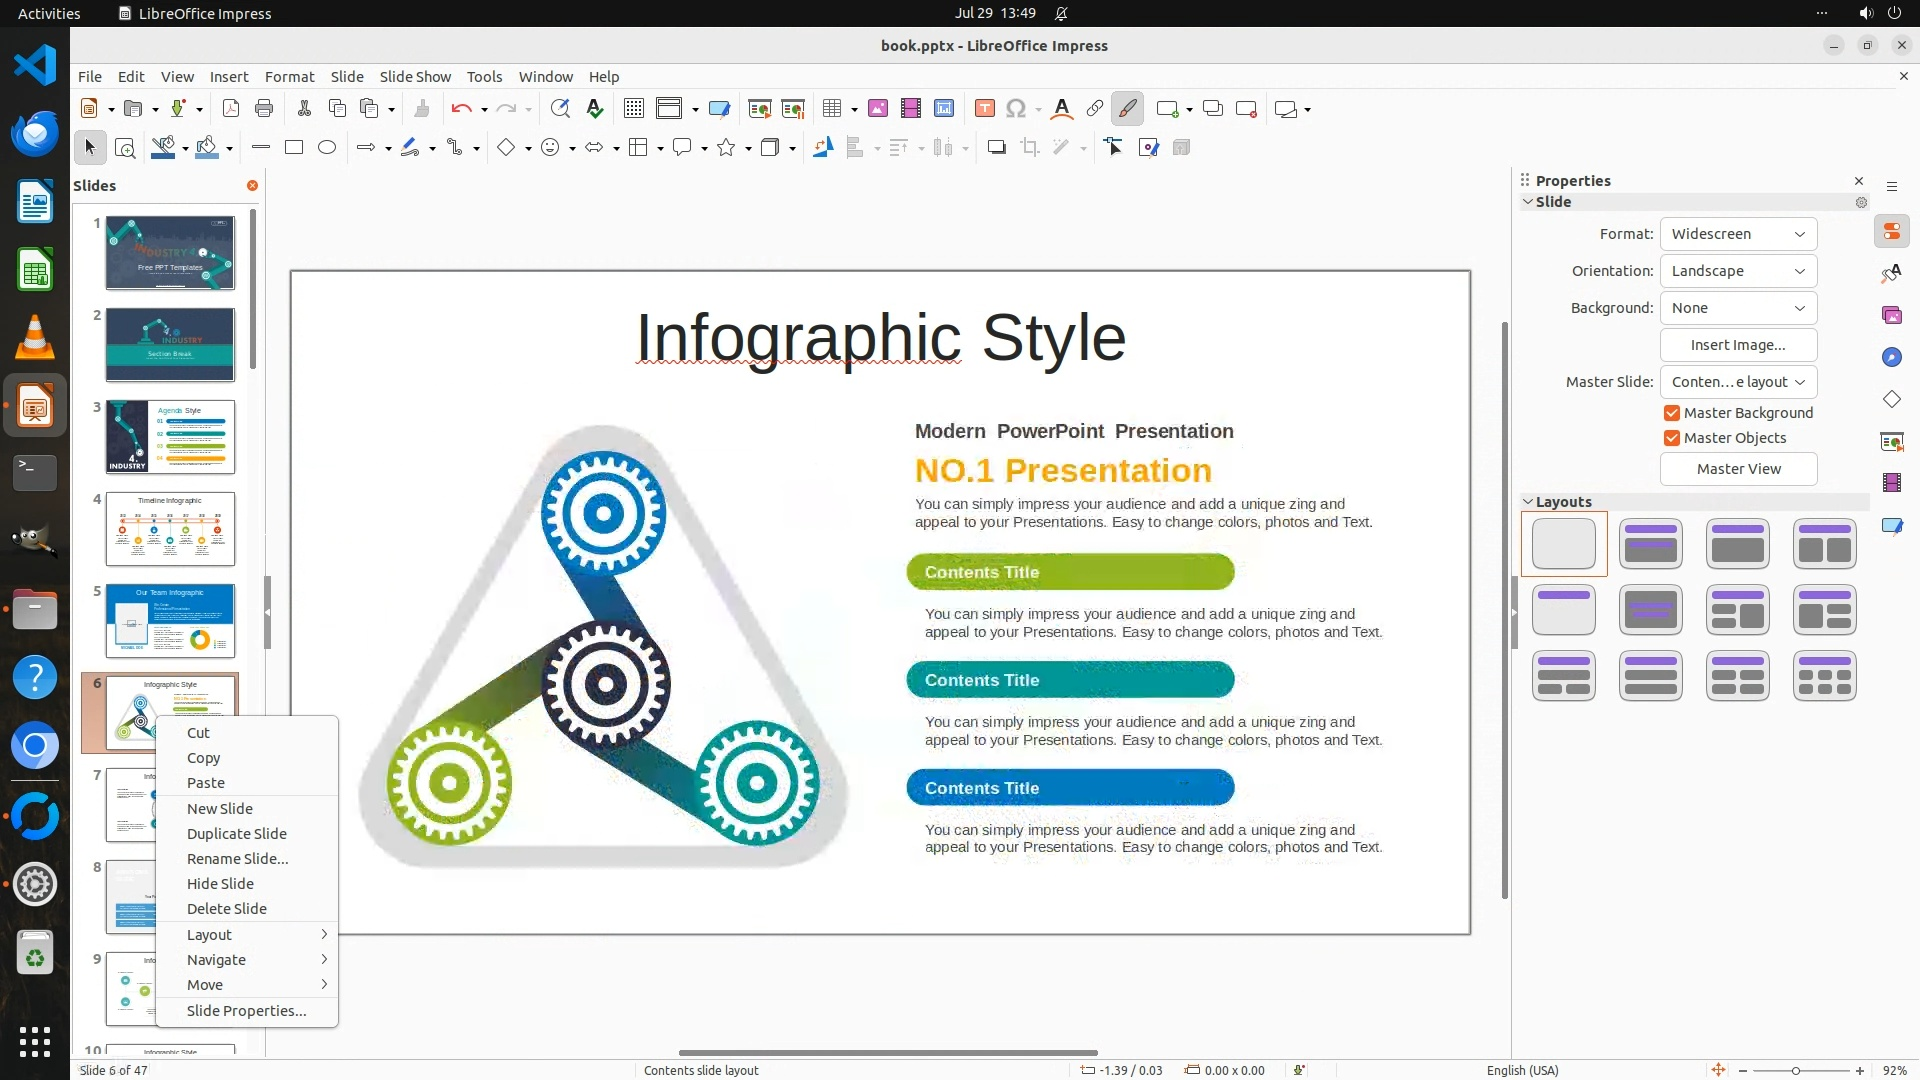
Task: Click the zoom slider in status bar
Action: 1796,1071
